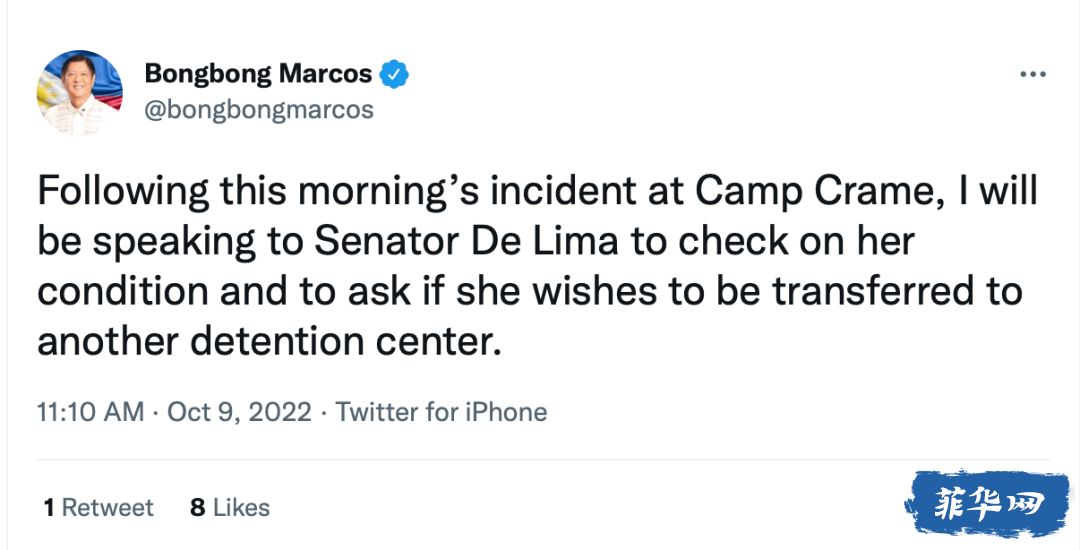
Task: Click the opening word Following in tweet
Action: tap(124, 189)
